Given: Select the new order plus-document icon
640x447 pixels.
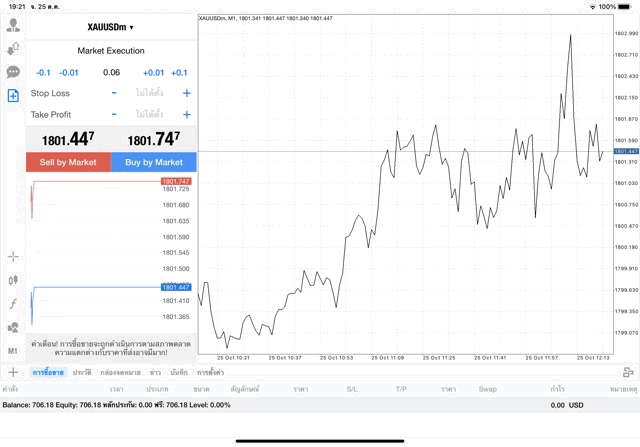Looking at the screenshot, I should point(13,96).
